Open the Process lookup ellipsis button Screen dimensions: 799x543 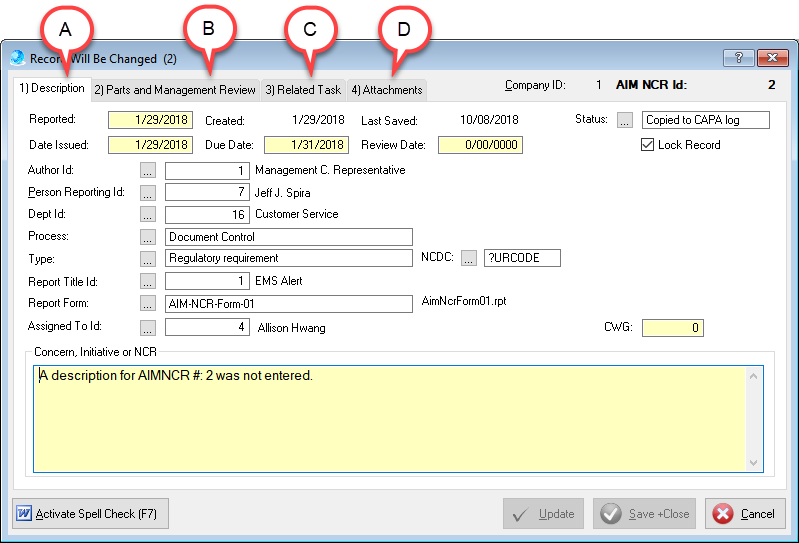[x=148, y=237]
